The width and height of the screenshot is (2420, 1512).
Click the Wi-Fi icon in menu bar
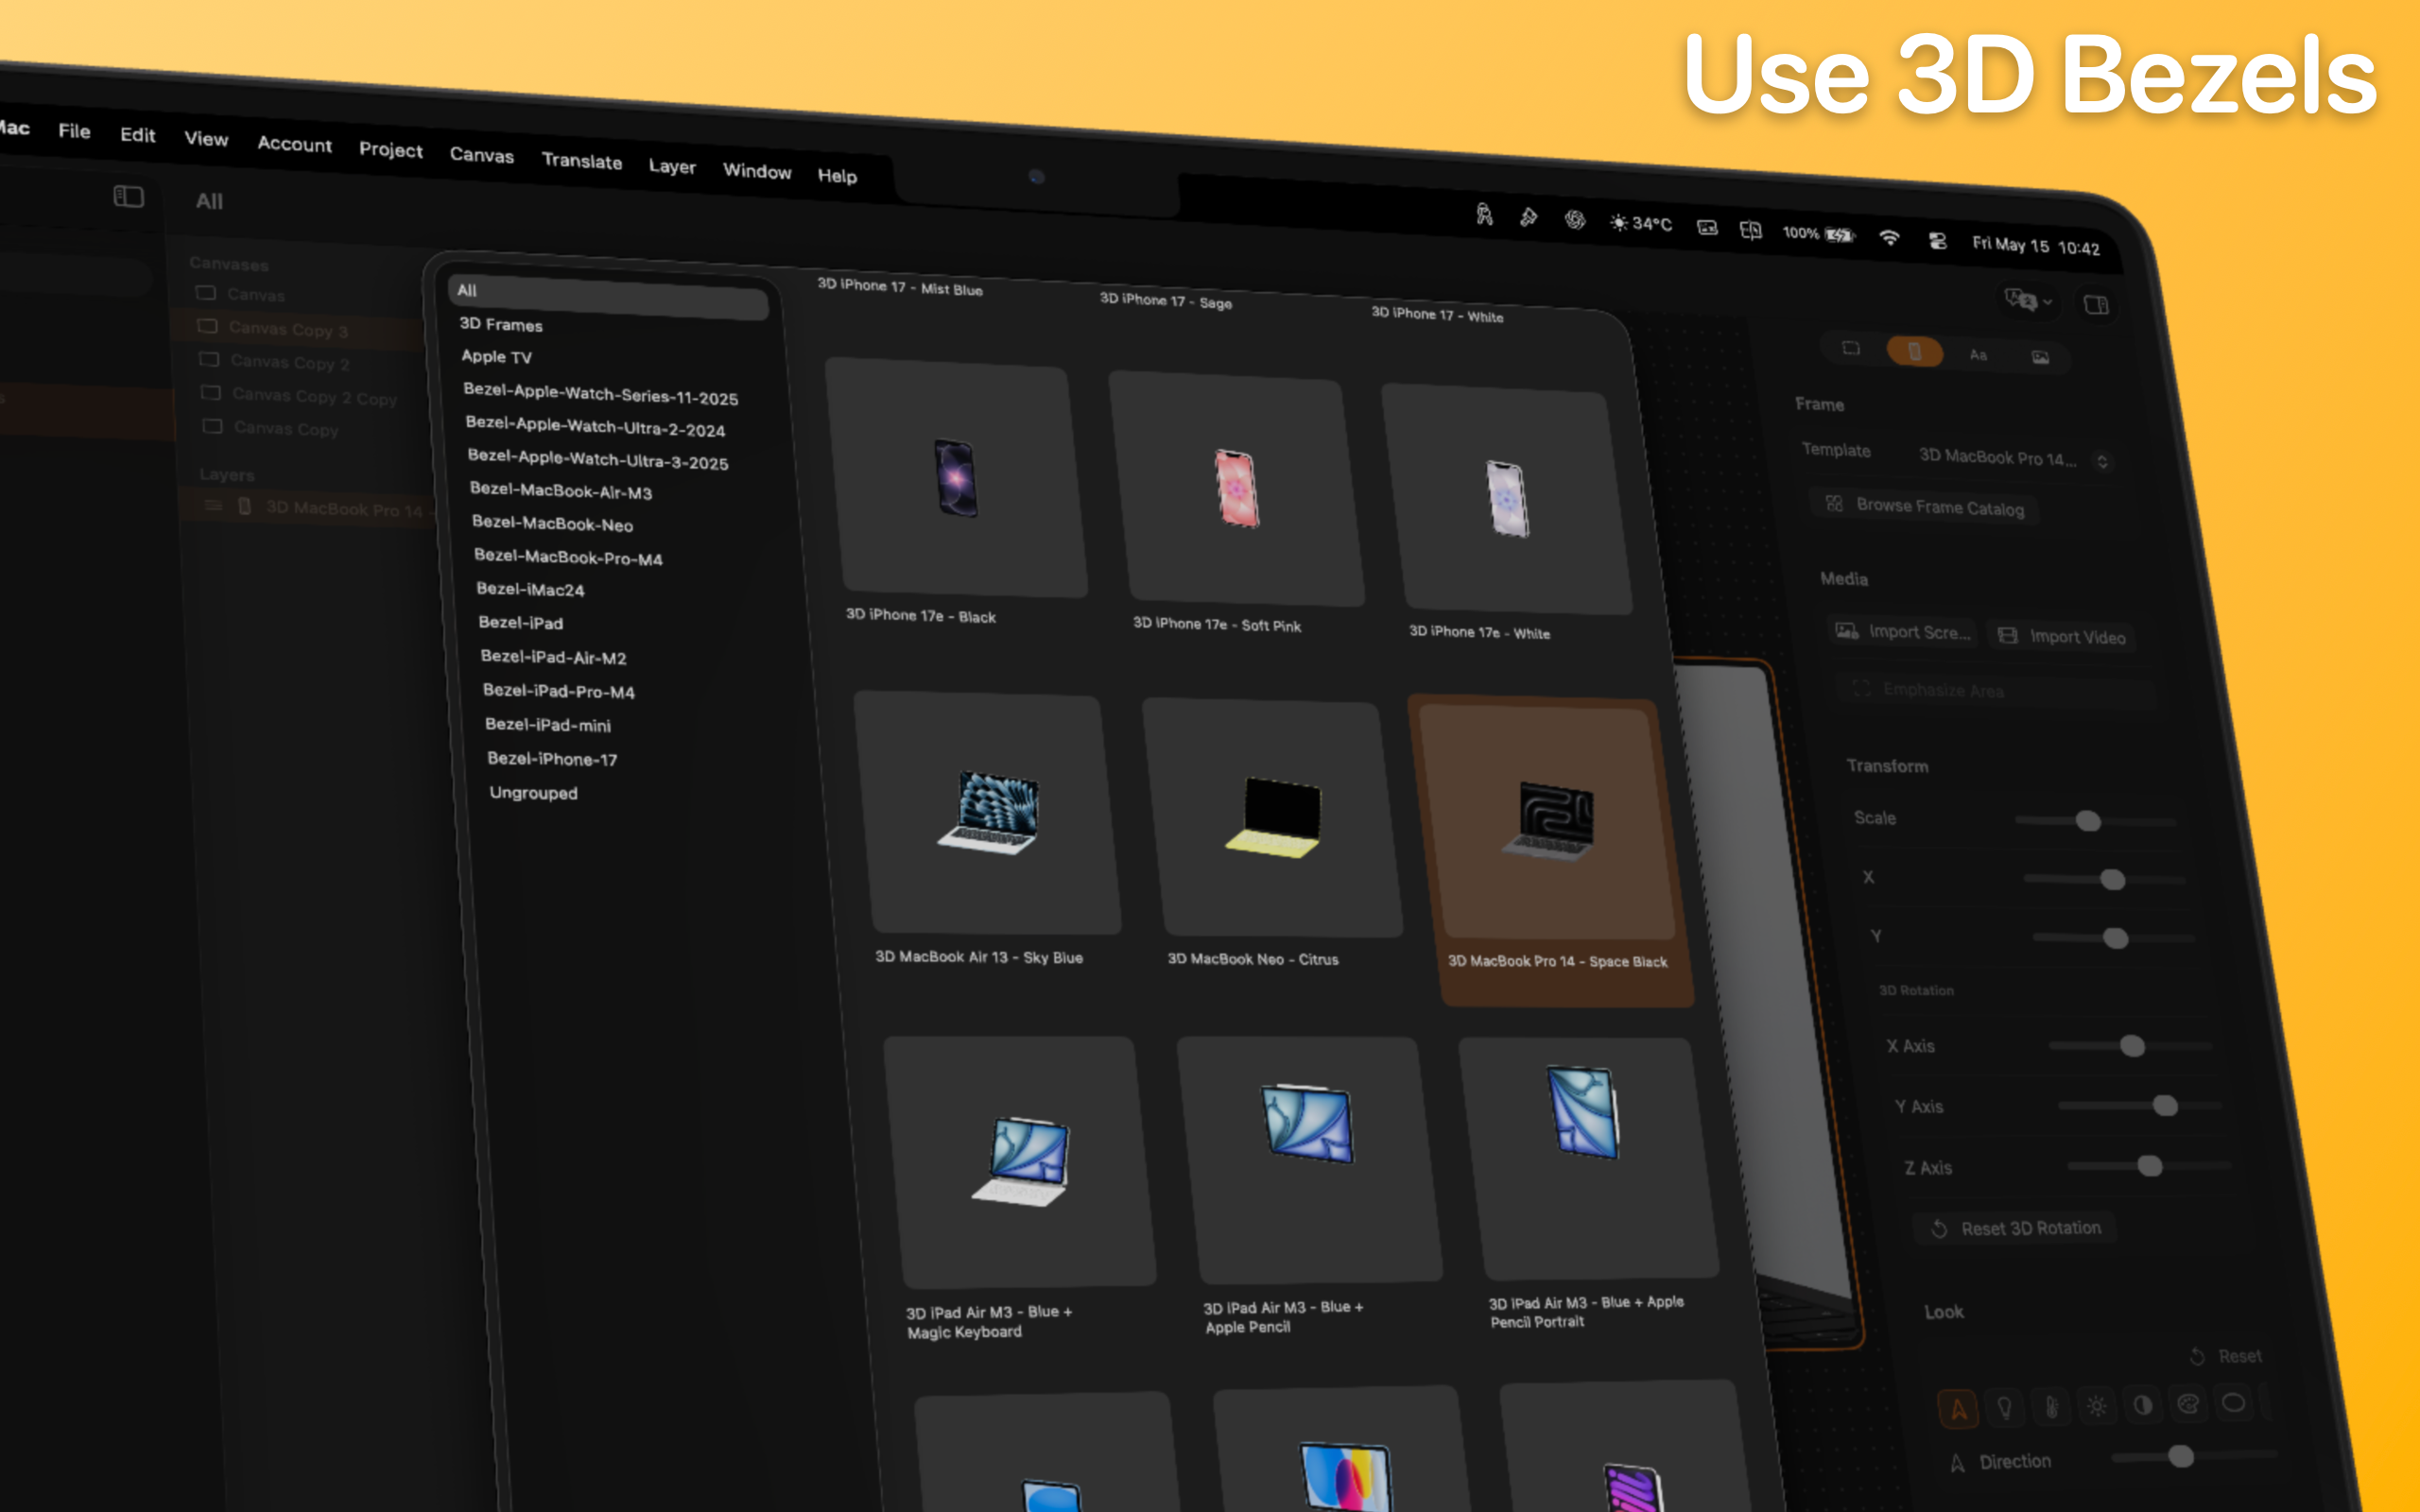(x=1888, y=237)
